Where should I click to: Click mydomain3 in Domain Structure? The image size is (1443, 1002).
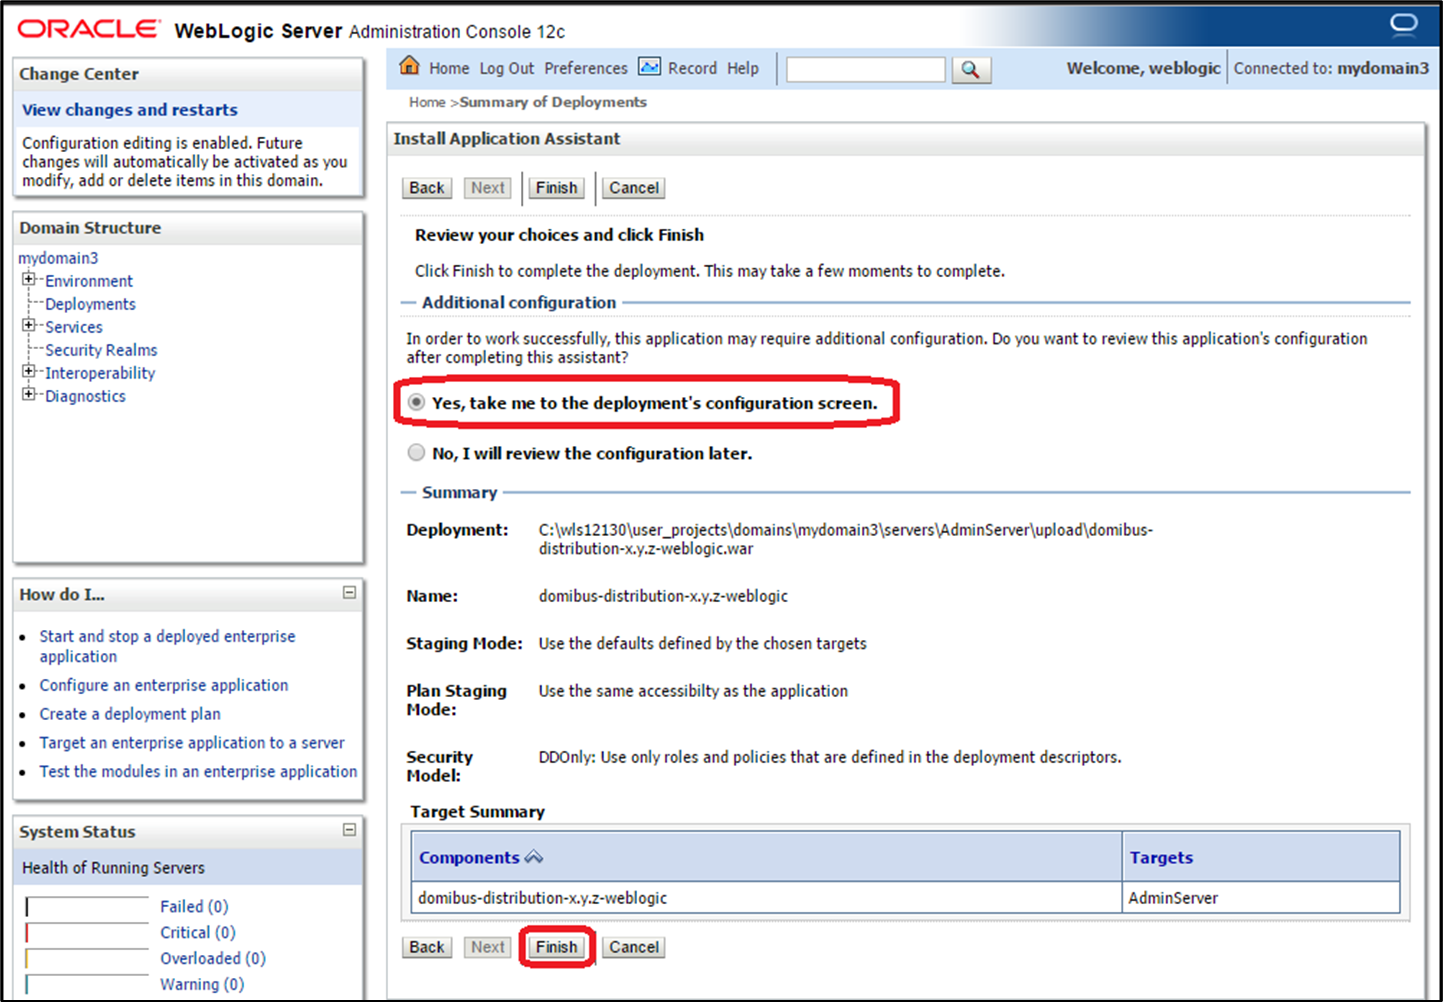click(x=58, y=258)
